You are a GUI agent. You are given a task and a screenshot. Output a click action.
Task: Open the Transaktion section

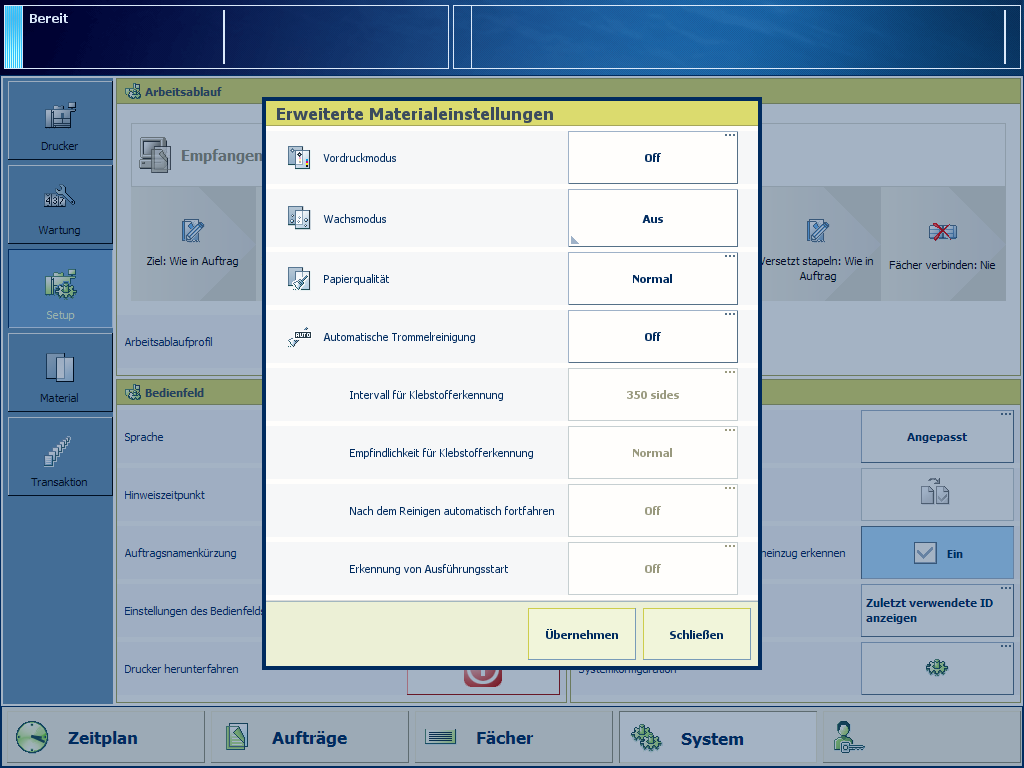(x=60, y=456)
